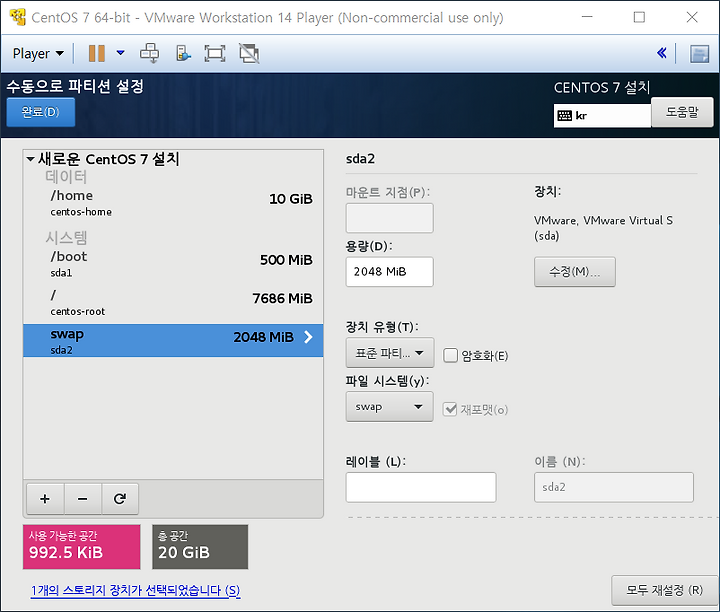Click the total space 20 GiB box
The width and height of the screenshot is (720, 612).
pyautogui.click(x=200, y=547)
